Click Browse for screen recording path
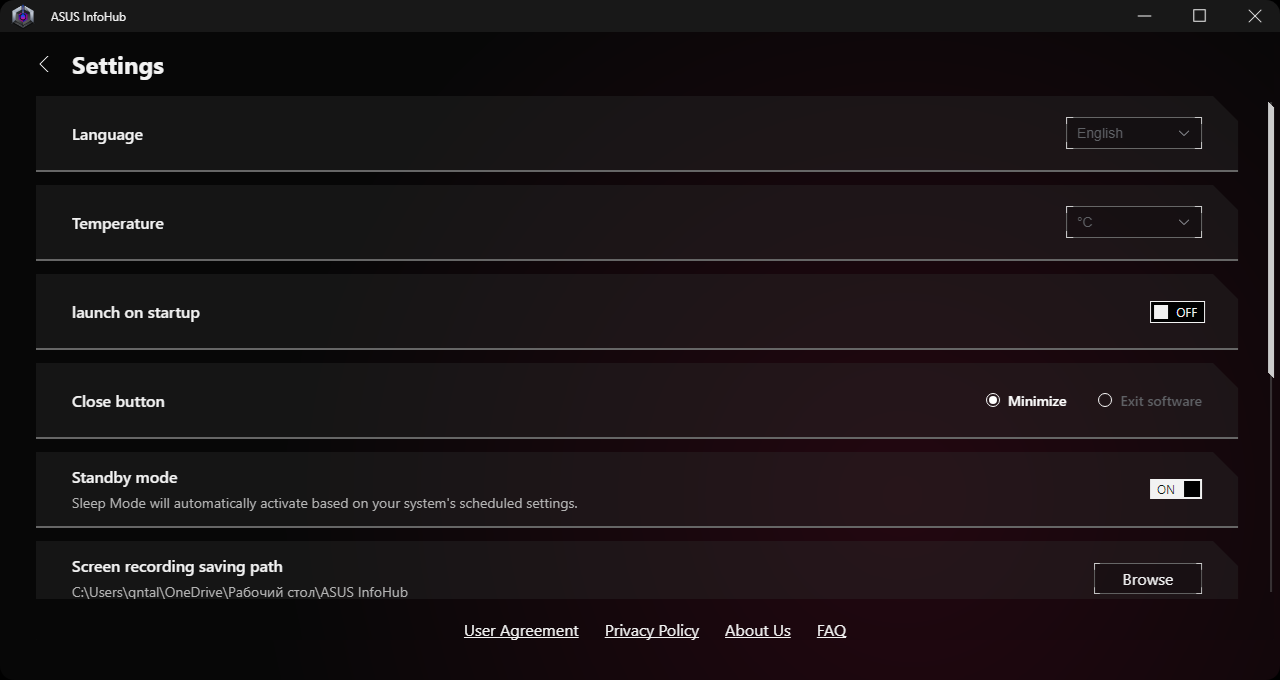This screenshot has width=1280, height=680. tap(1147, 579)
